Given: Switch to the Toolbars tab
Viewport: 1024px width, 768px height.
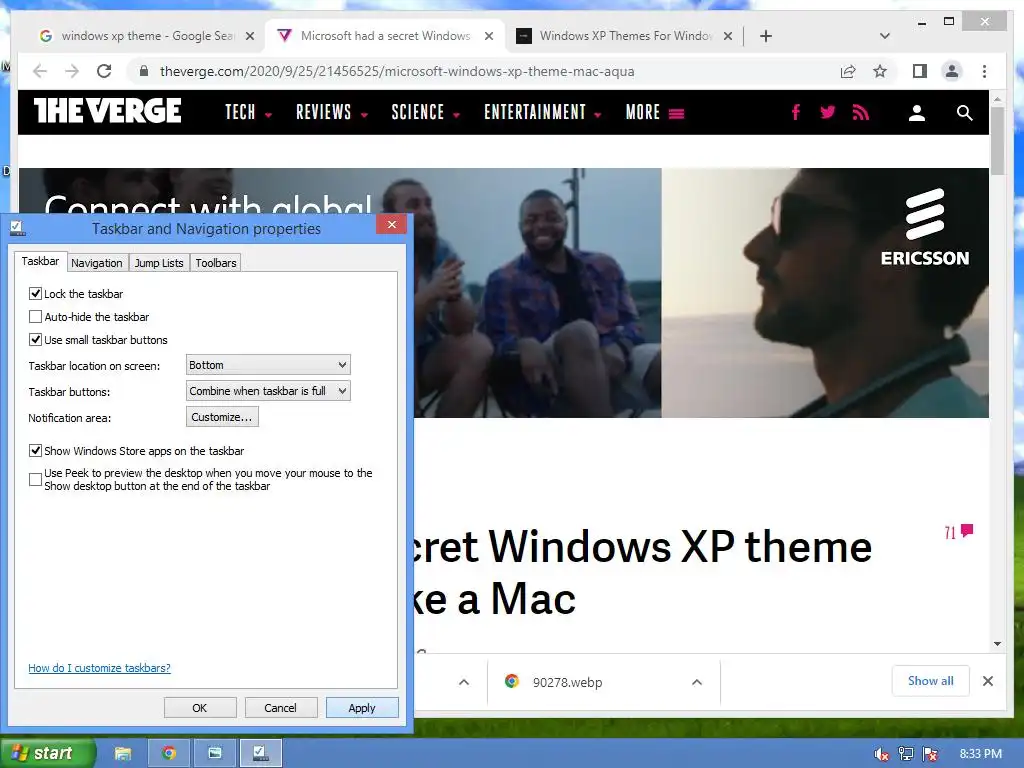Looking at the screenshot, I should [216, 263].
